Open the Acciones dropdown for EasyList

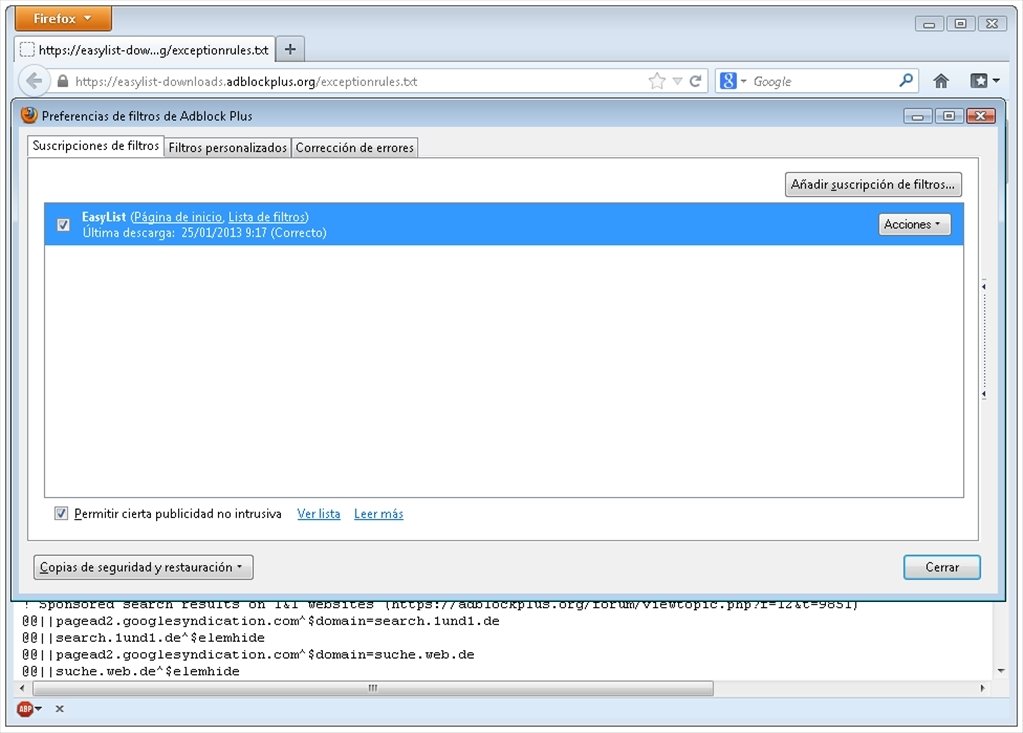click(914, 224)
